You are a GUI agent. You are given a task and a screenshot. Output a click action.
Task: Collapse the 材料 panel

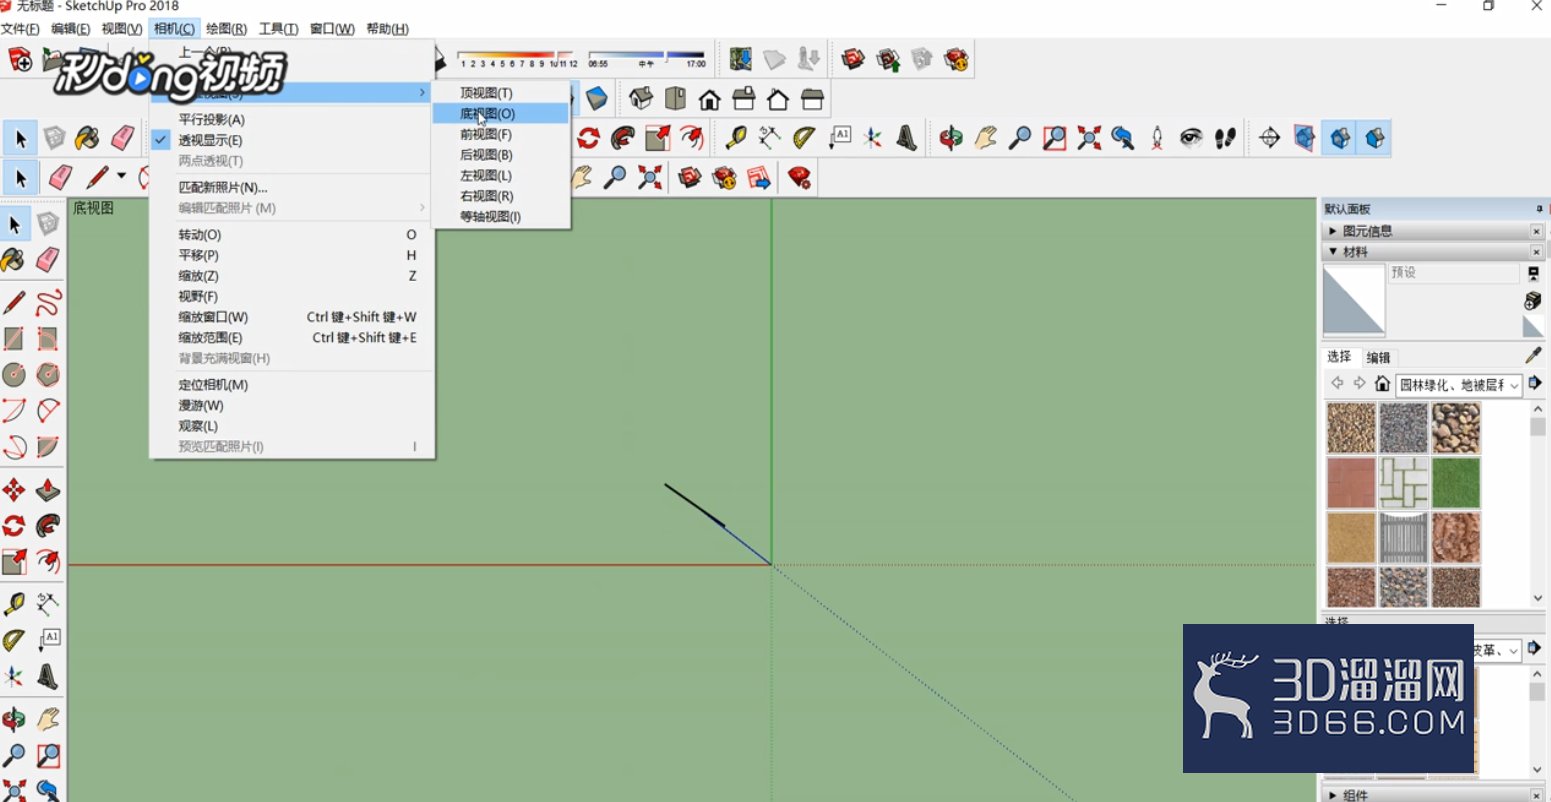1331,252
